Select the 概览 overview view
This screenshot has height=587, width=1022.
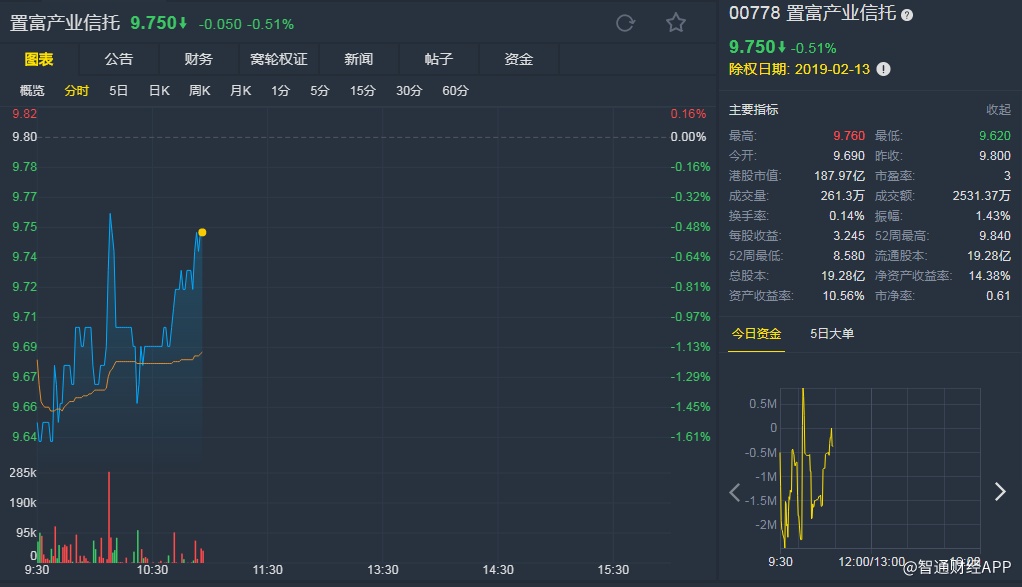pyautogui.click(x=32, y=91)
